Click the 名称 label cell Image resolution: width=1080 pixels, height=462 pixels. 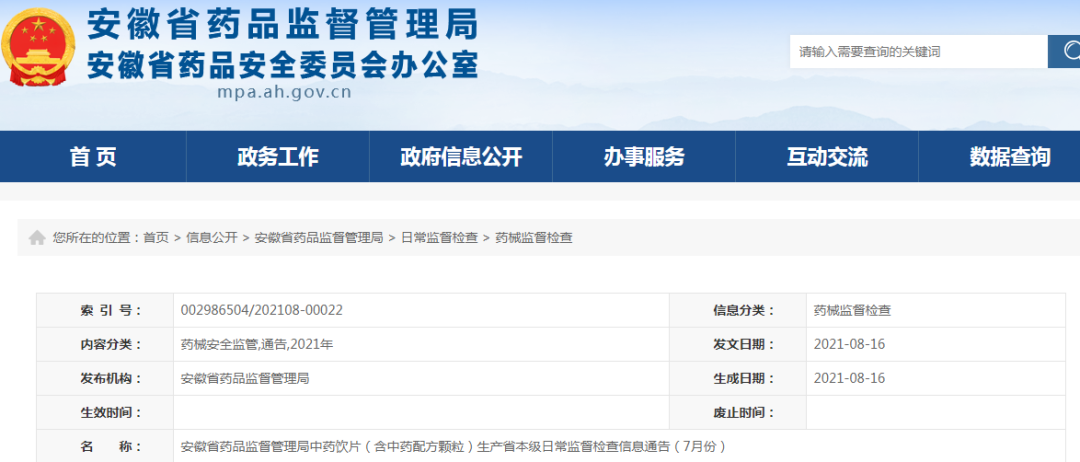click(105, 446)
